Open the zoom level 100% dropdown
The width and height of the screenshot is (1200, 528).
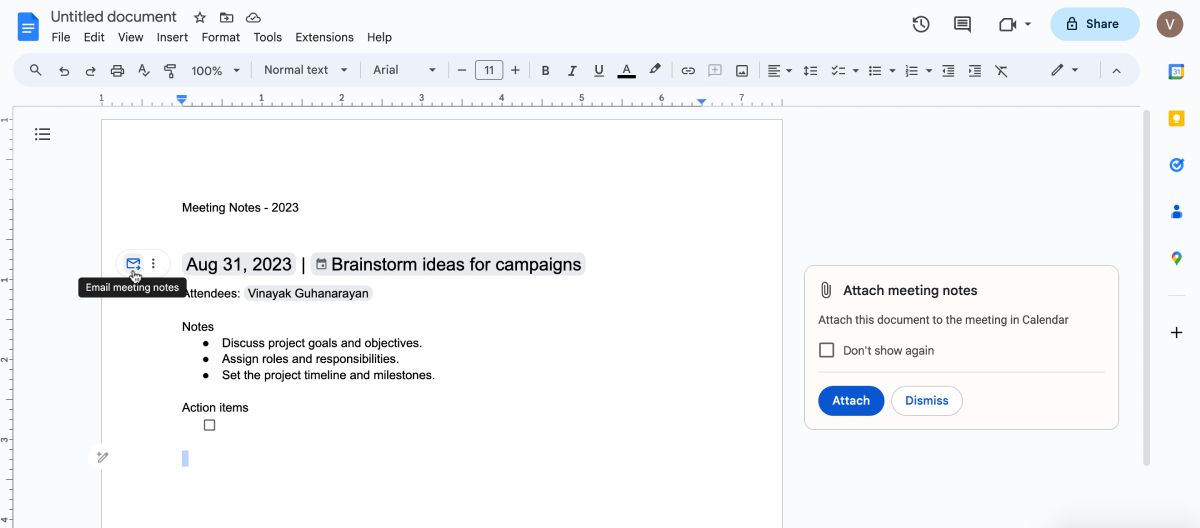click(216, 70)
